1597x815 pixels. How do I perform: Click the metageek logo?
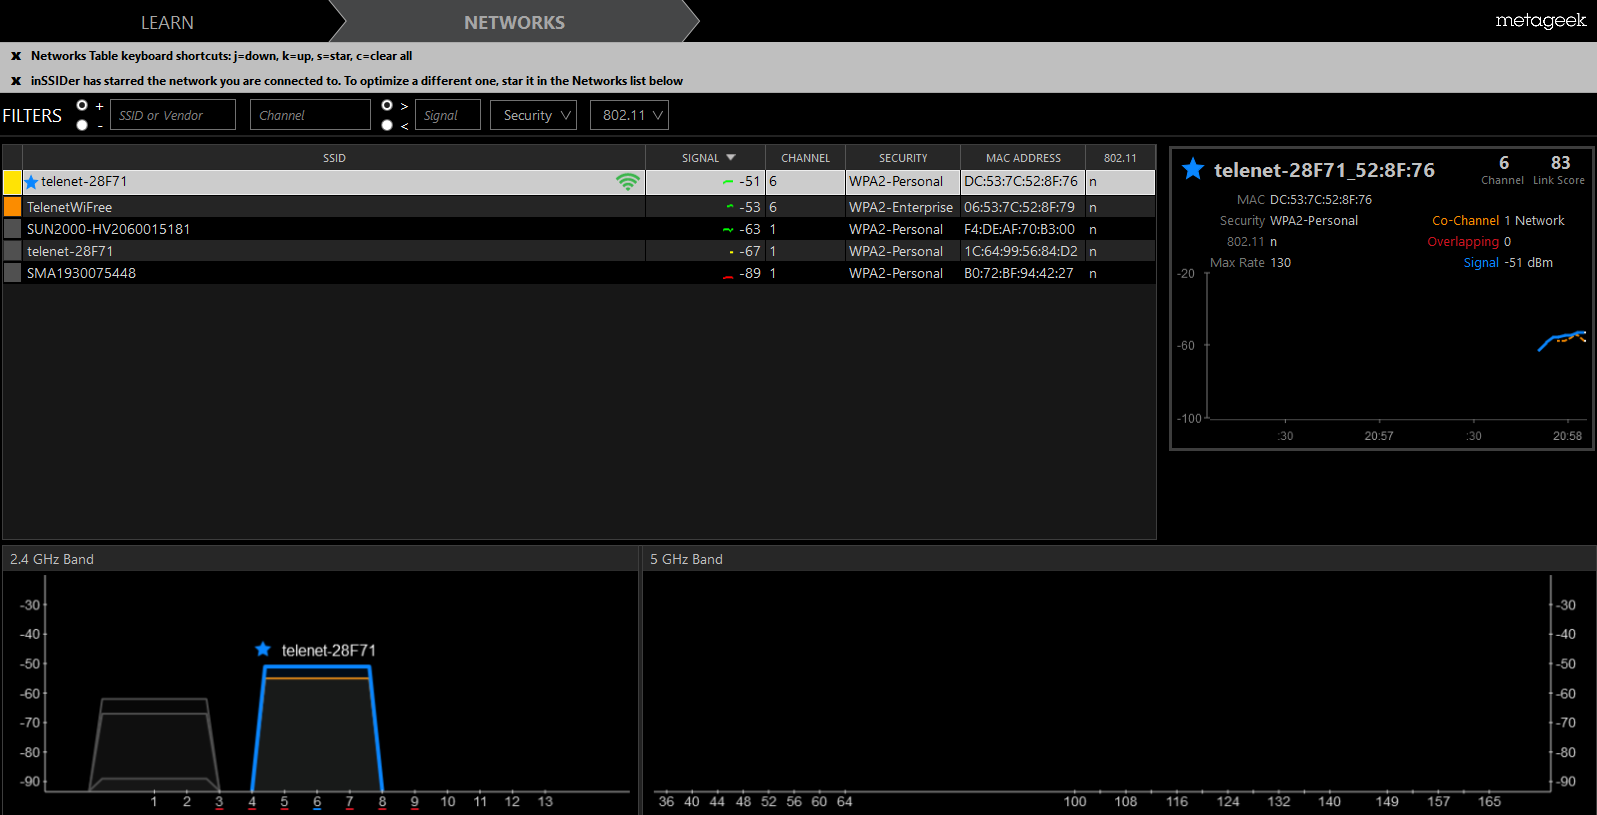click(x=1540, y=21)
